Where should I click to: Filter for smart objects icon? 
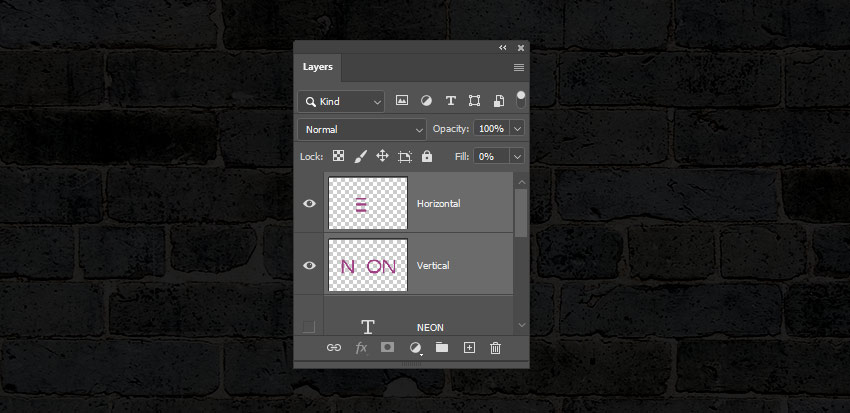click(499, 101)
